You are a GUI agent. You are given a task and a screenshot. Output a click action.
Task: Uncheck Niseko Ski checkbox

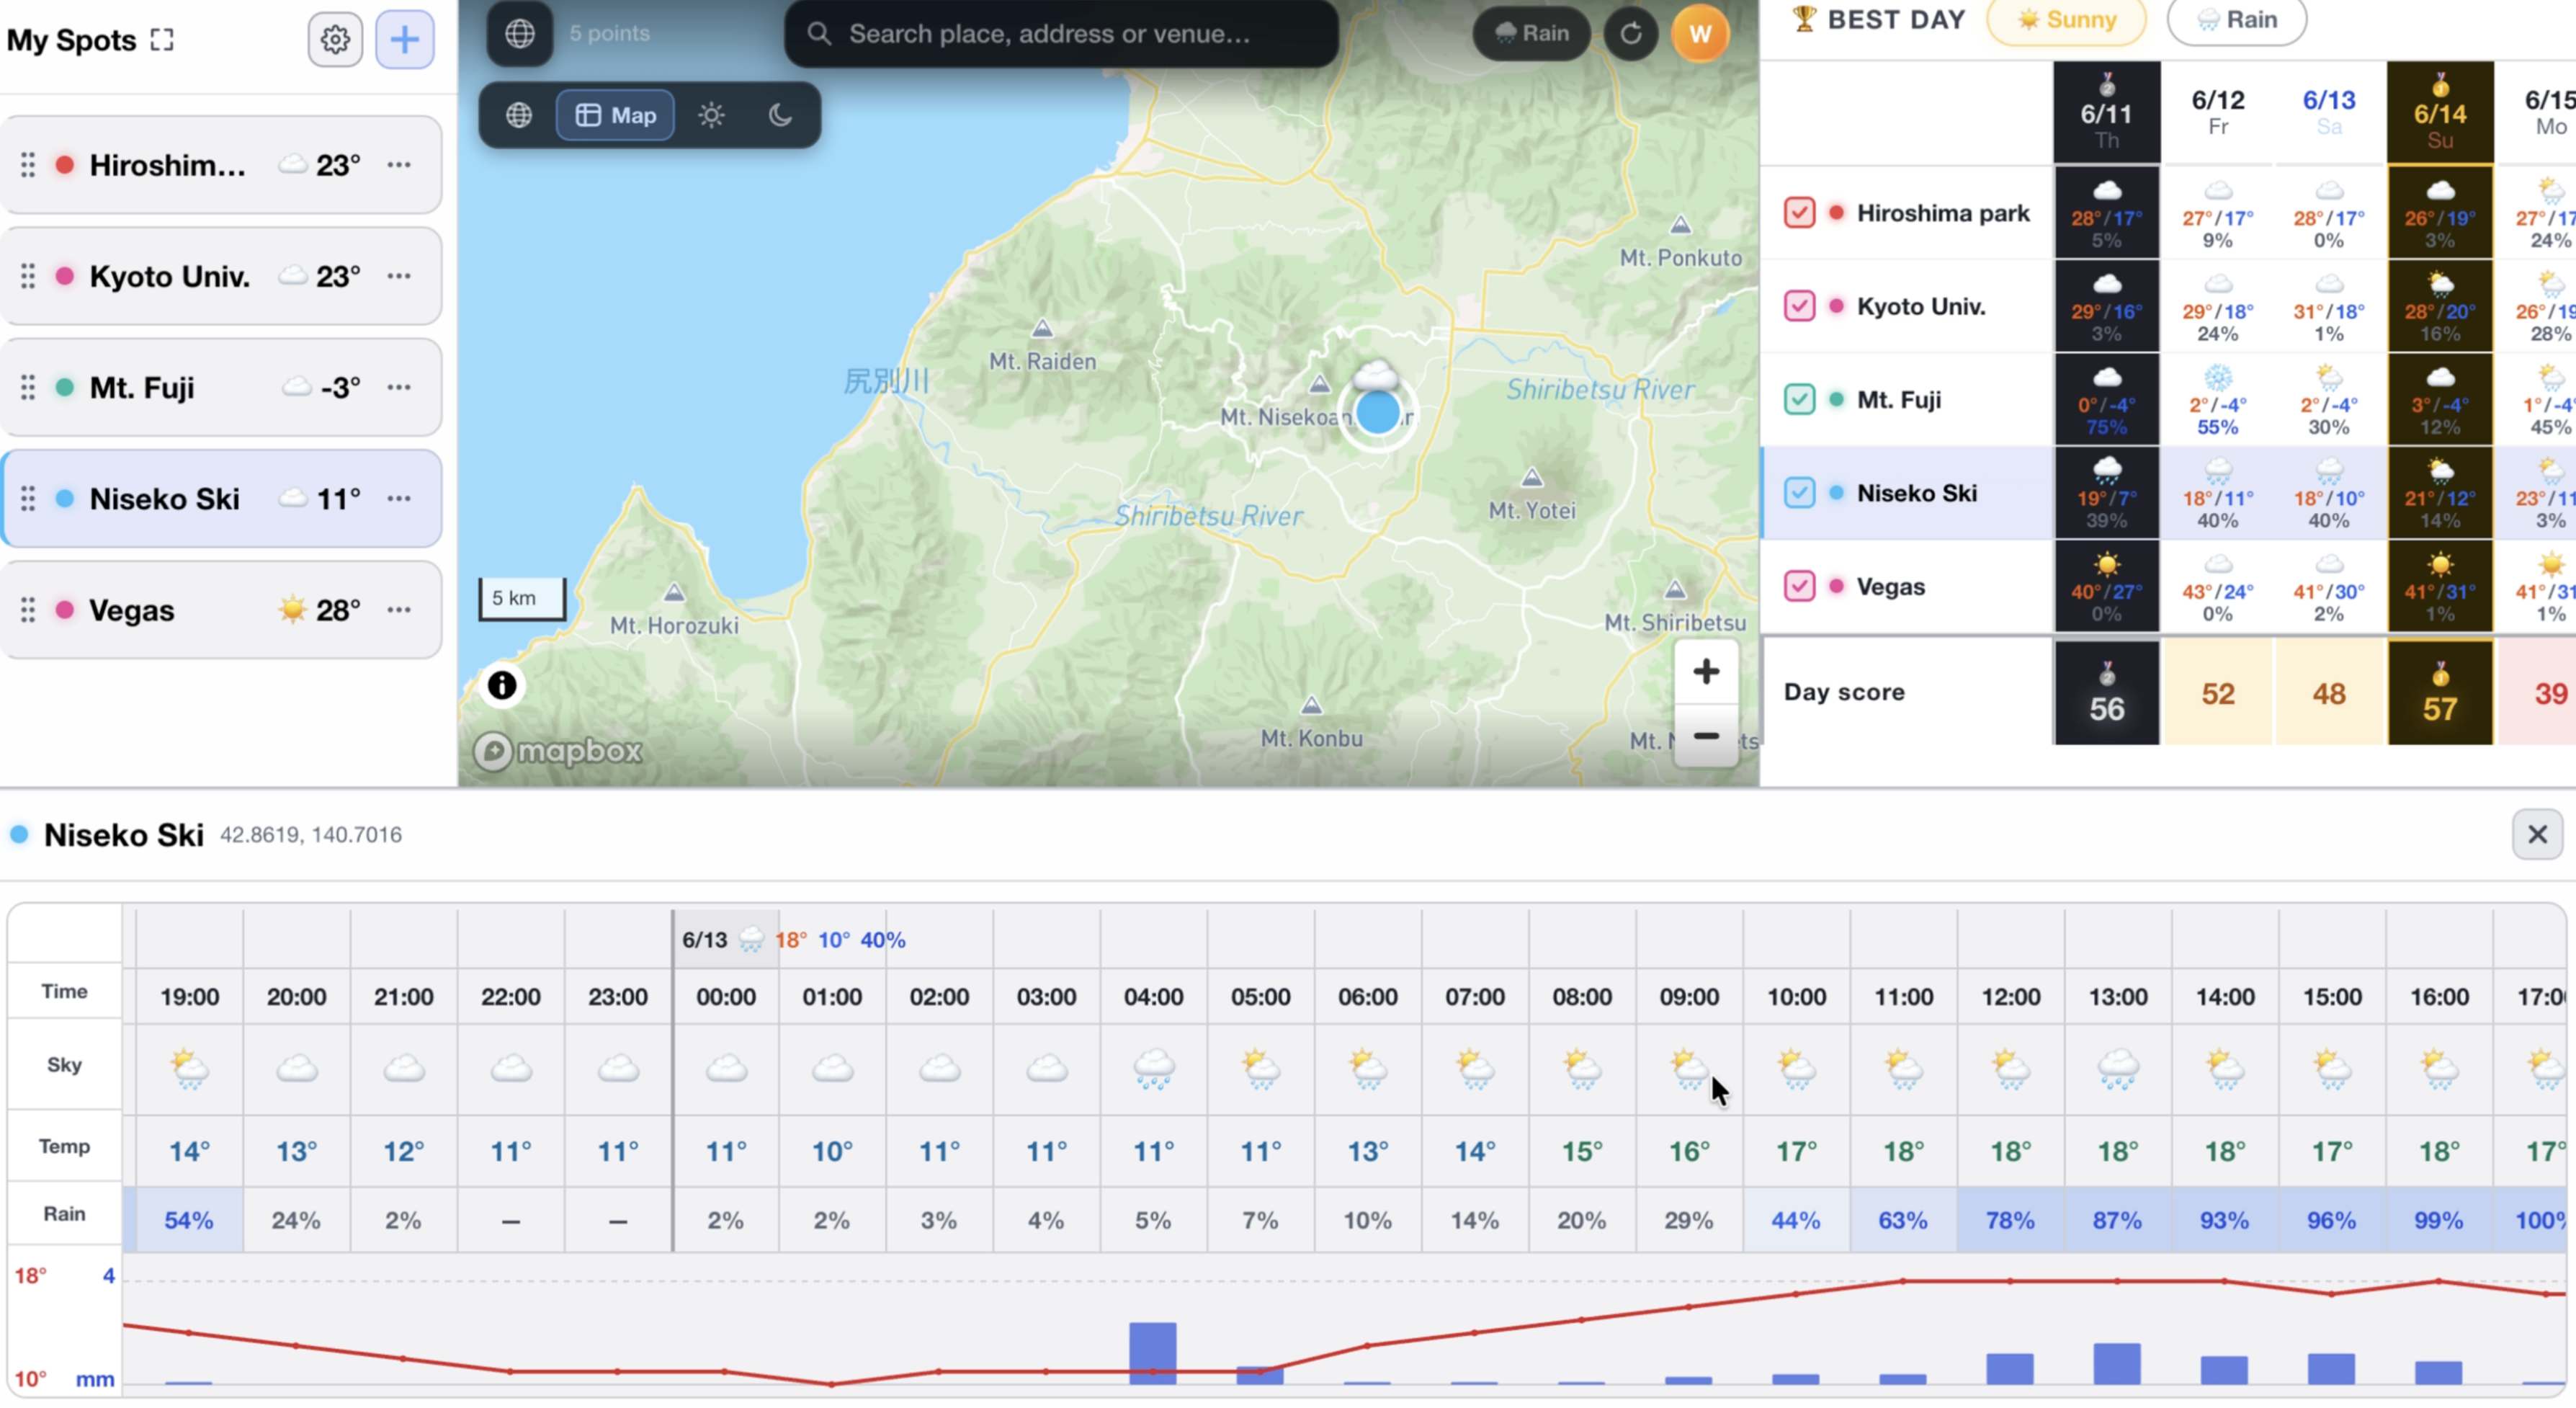1799,493
